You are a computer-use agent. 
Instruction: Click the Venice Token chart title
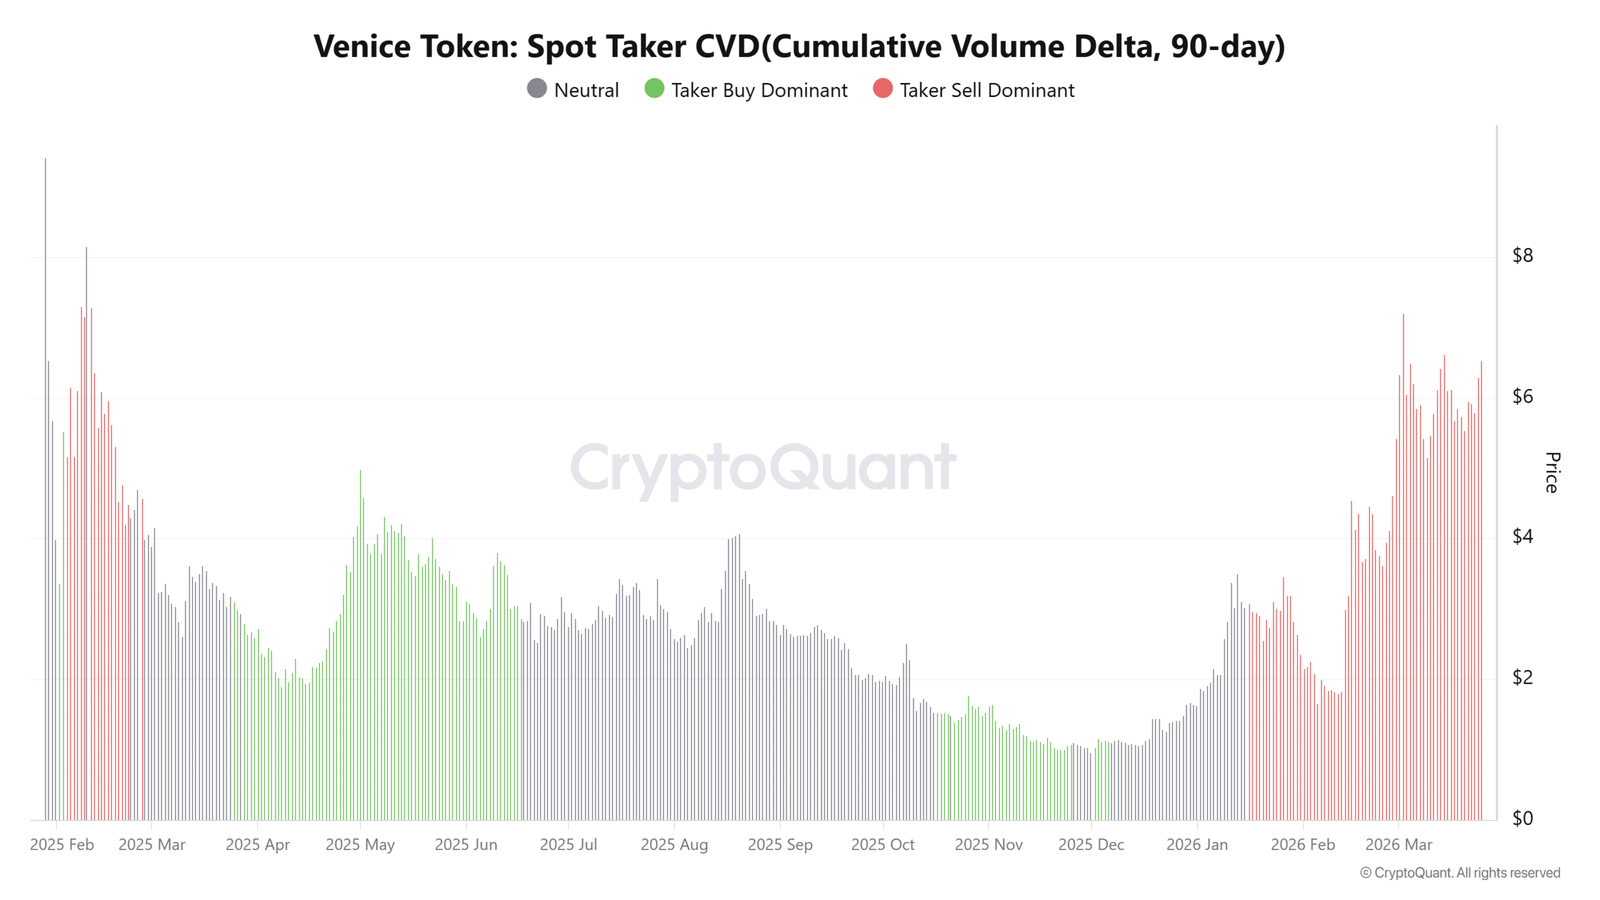(799, 46)
